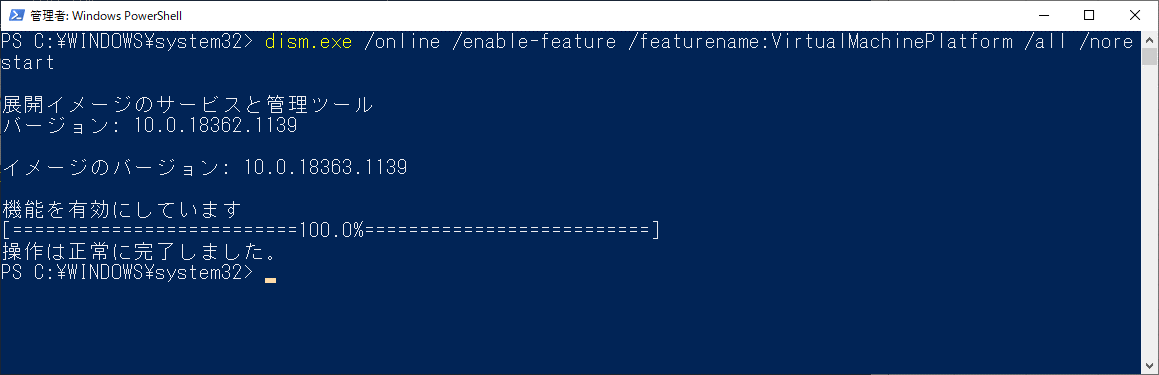Image resolution: width=1159 pixels, height=375 pixels.
Task: Click the empty scrollbar track below thumb
Action: [1149, 213]
